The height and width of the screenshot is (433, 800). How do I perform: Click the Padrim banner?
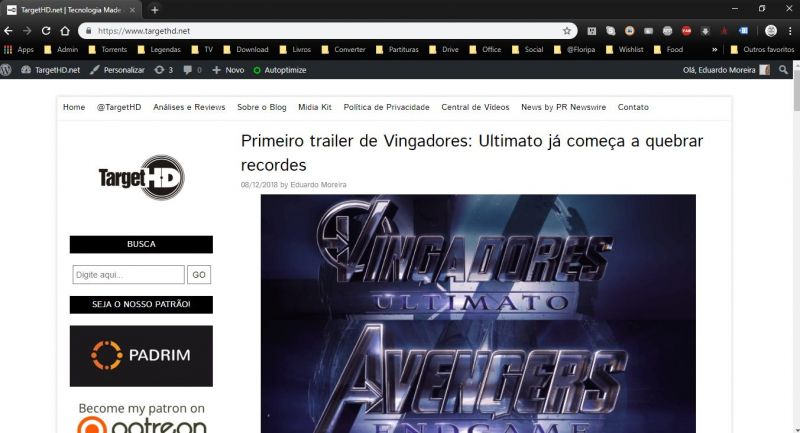click(141, 355)
